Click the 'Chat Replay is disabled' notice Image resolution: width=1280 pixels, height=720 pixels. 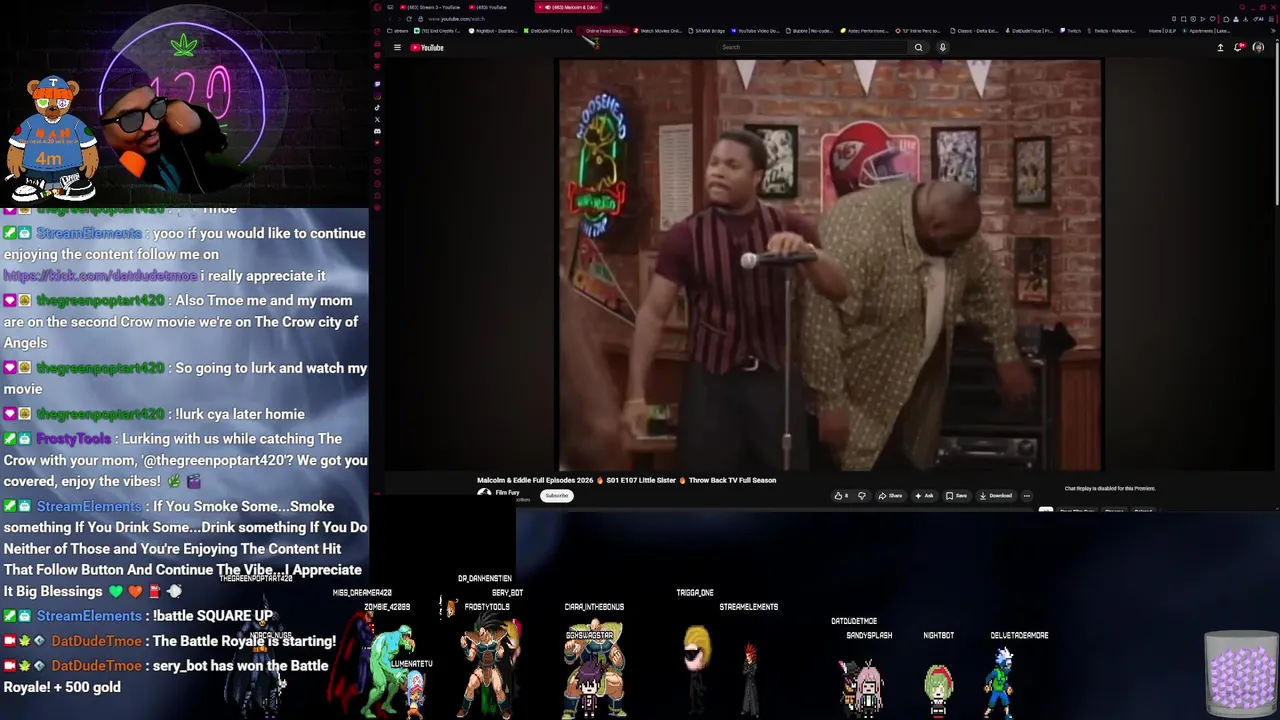pyautogui.click(x=1110, y=488)
